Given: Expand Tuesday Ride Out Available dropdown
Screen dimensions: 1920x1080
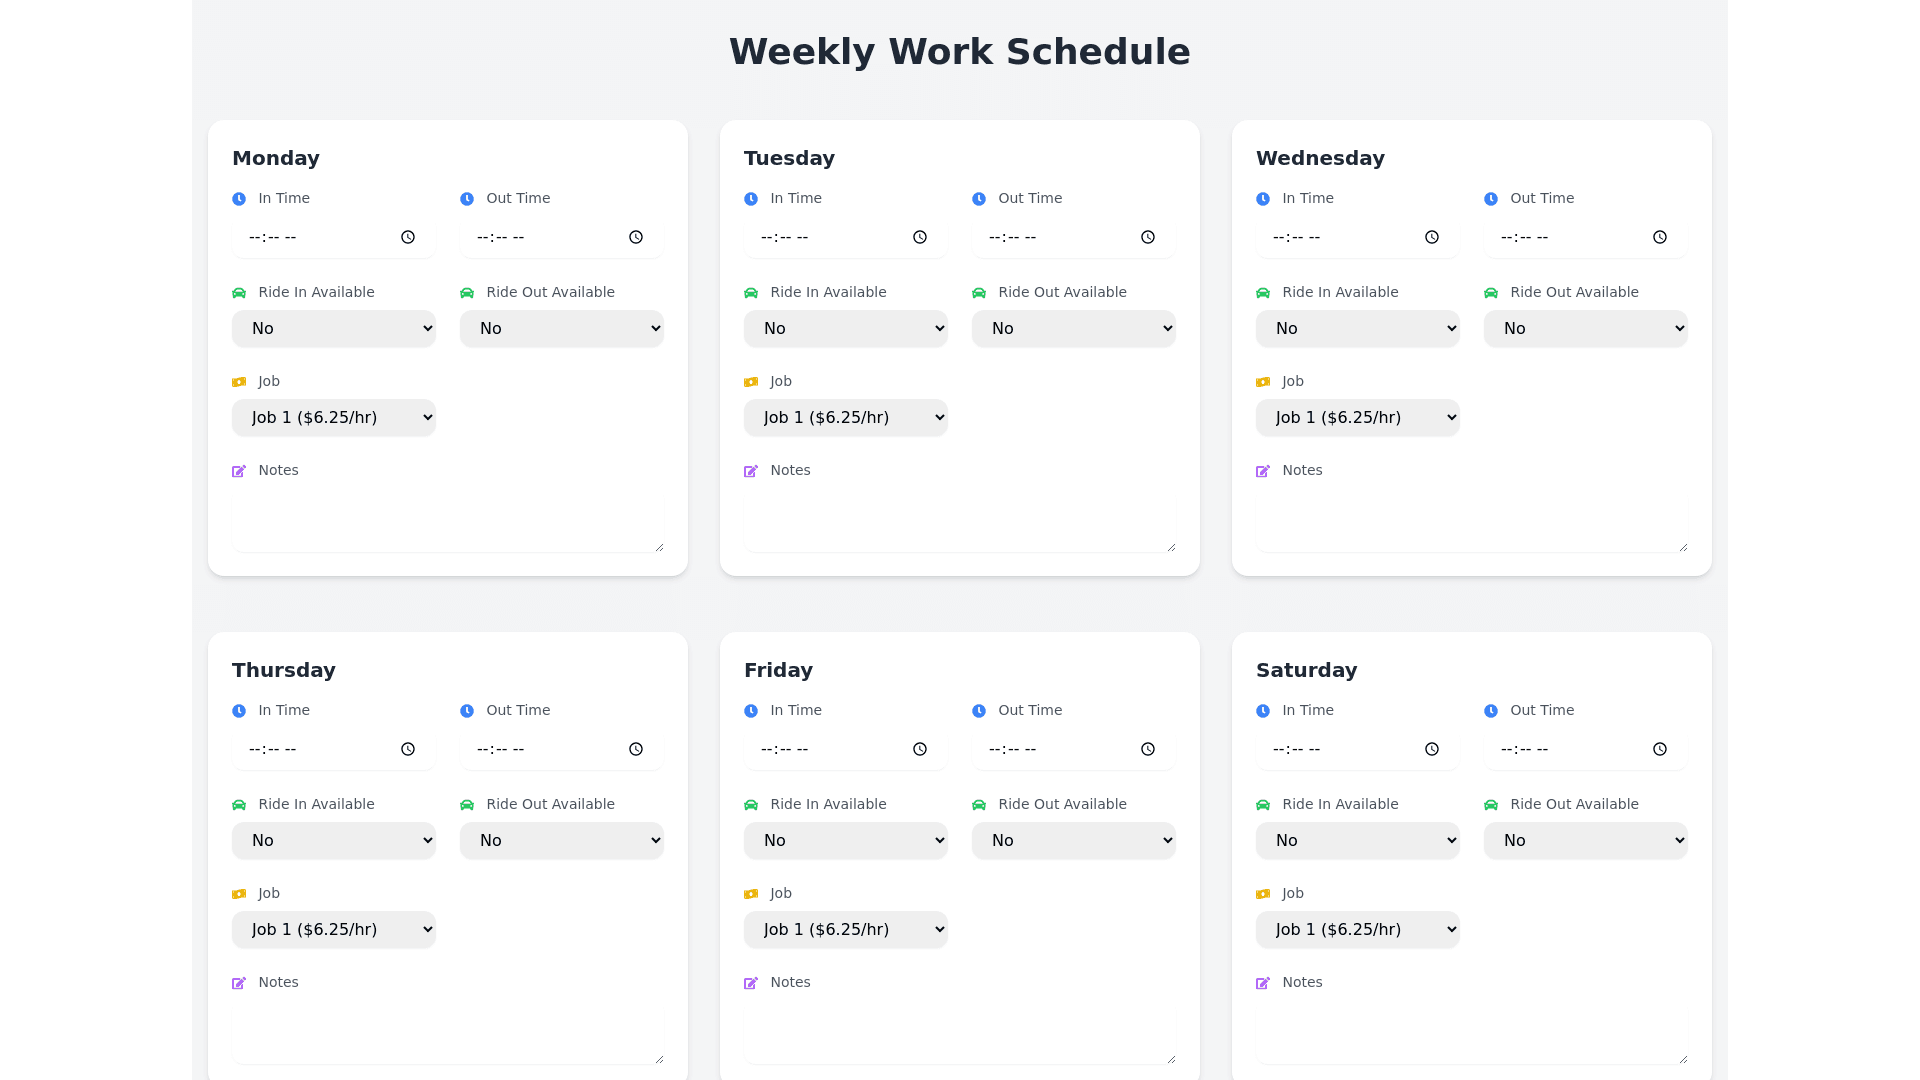Looking at the screenshot, I should [x=1074, y=328].
